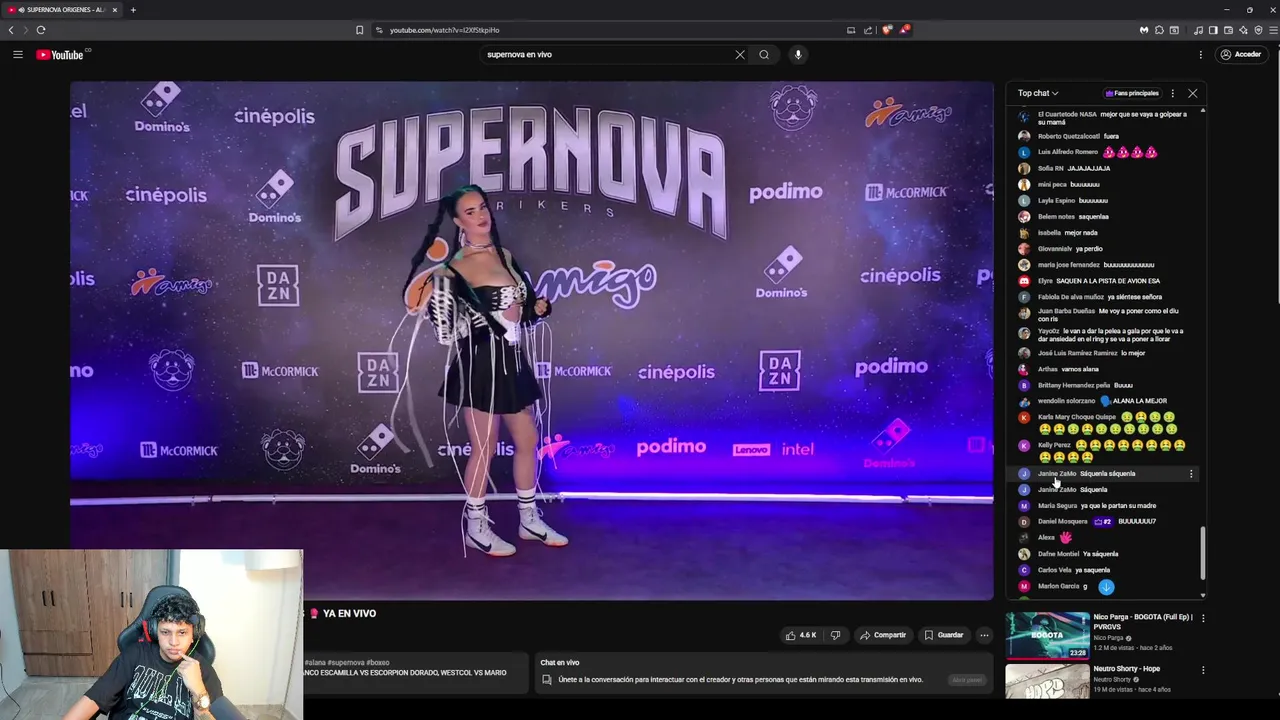Clear the search box with the X icon
Screen dimensions: 1280x720
(x=740, y=54)
